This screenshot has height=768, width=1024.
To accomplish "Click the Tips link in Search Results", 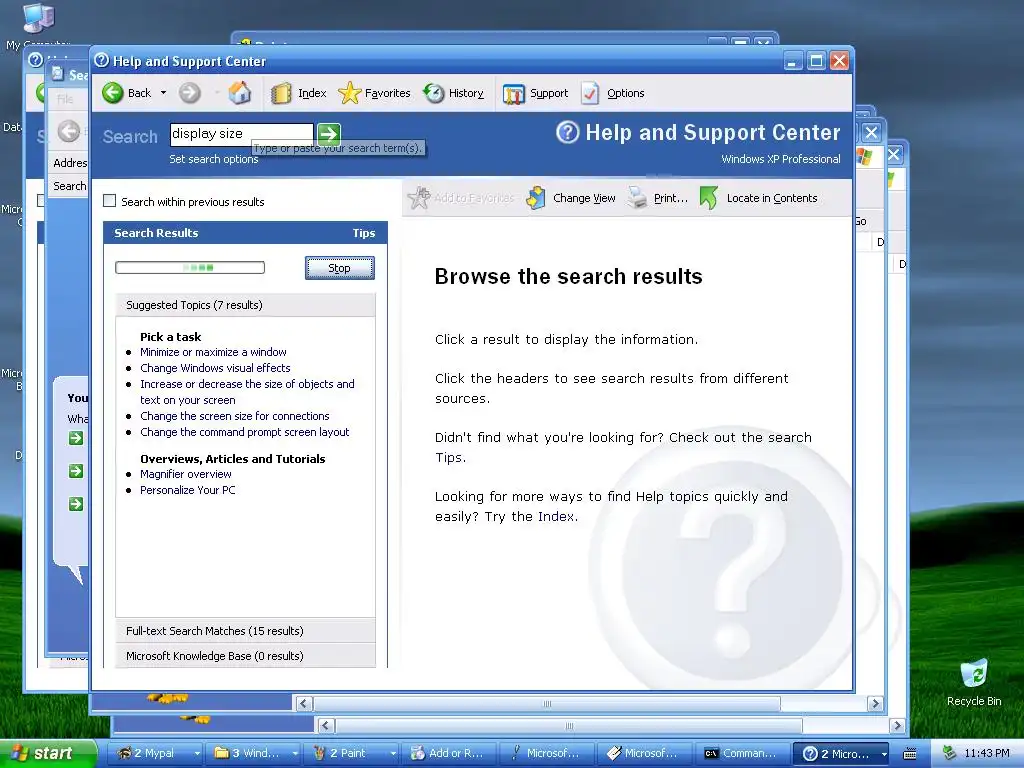I will (364, 233).
